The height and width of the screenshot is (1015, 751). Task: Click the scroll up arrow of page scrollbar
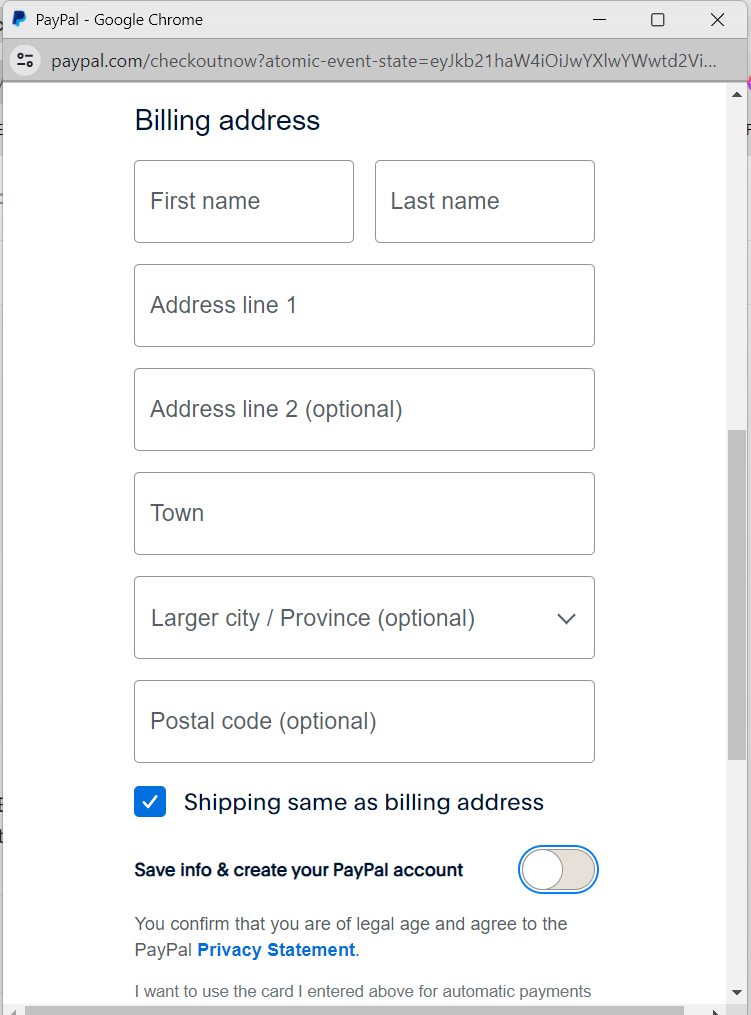tap(737, 95)
